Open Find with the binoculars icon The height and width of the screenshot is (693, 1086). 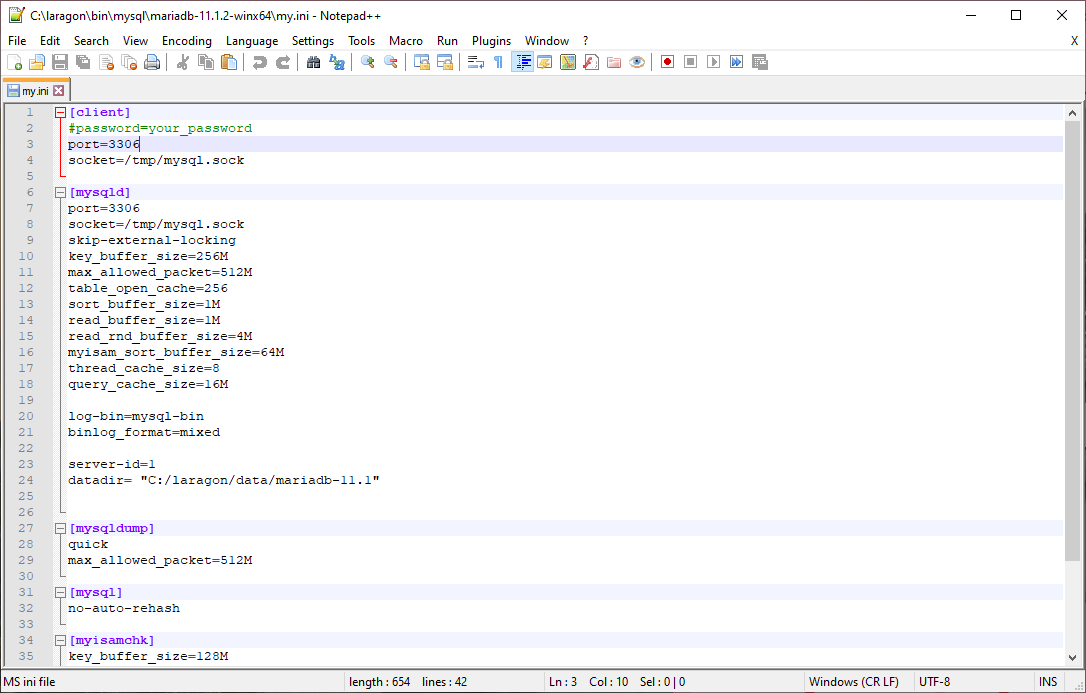click(x=313, y=62)
